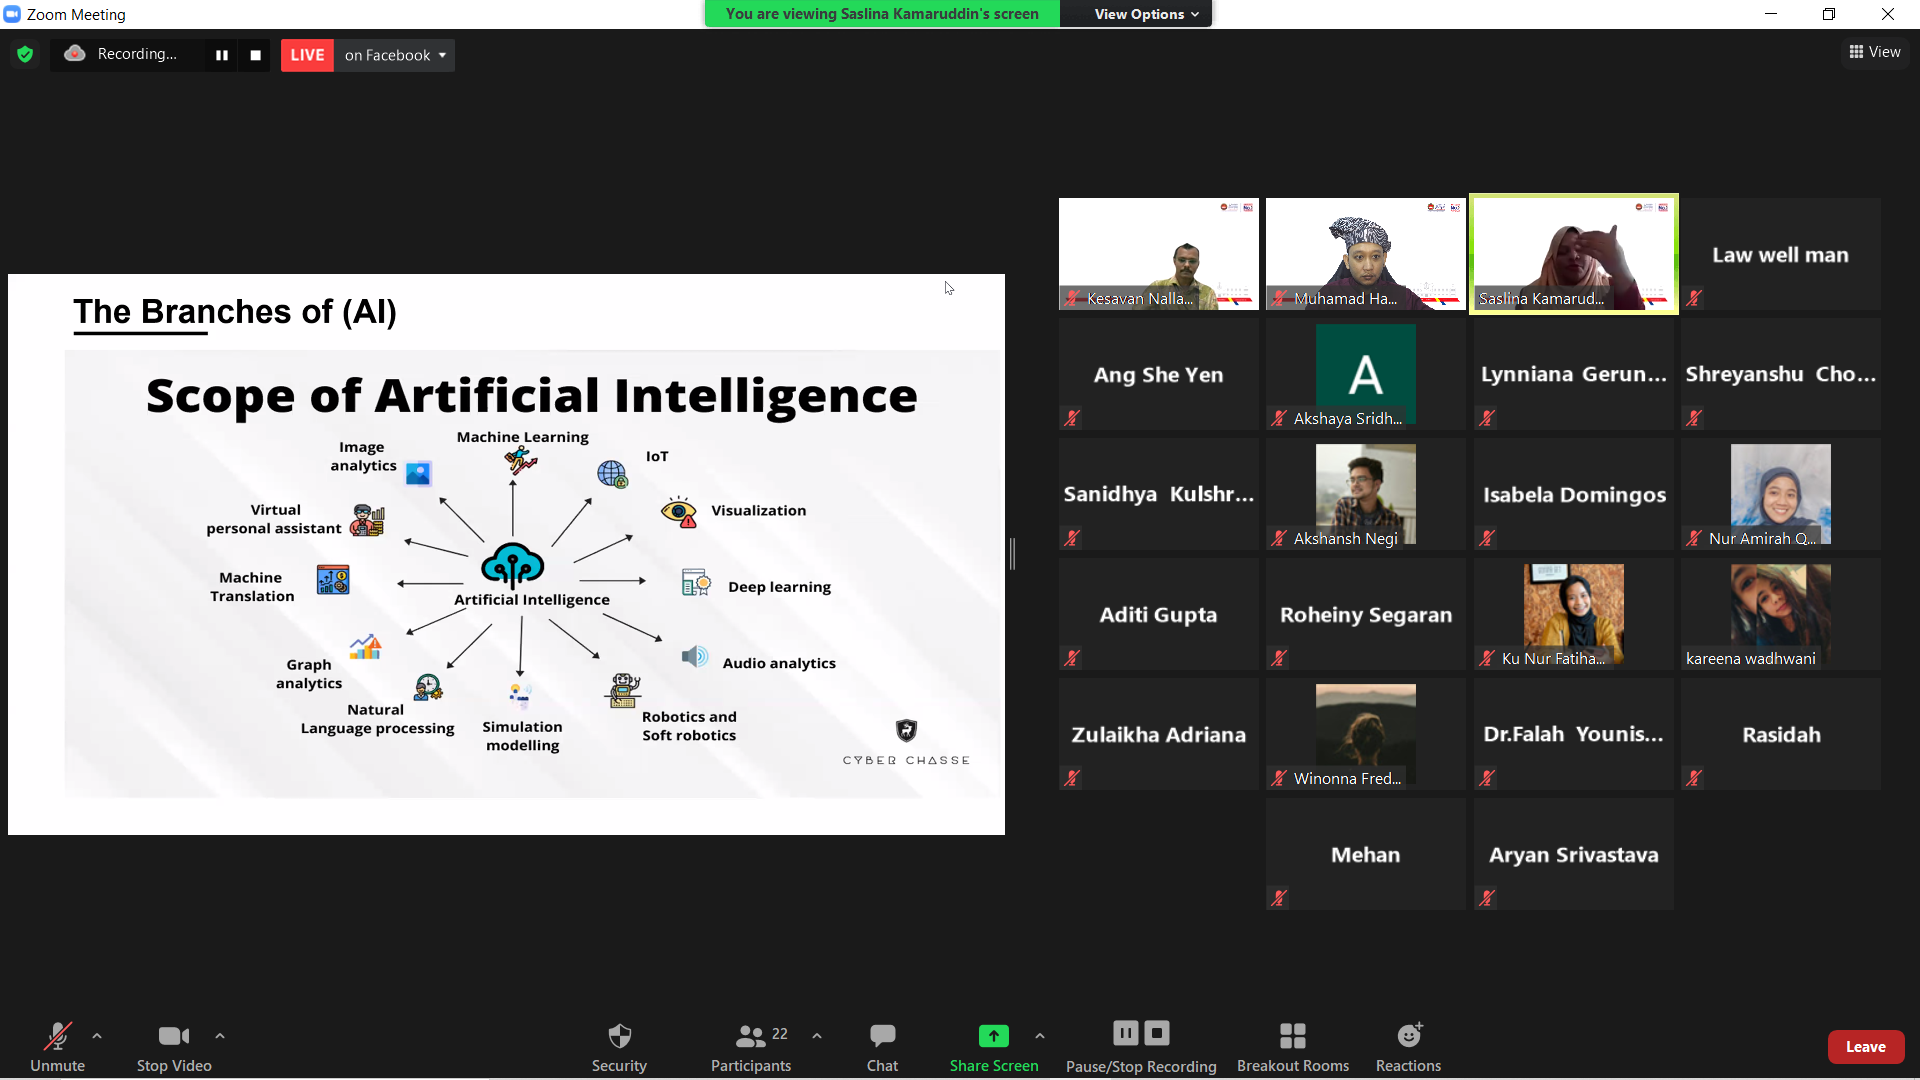This screenshot has height=1080, width=1920.
Task: Stop the recording from the top bar
Action: (256, 55)
